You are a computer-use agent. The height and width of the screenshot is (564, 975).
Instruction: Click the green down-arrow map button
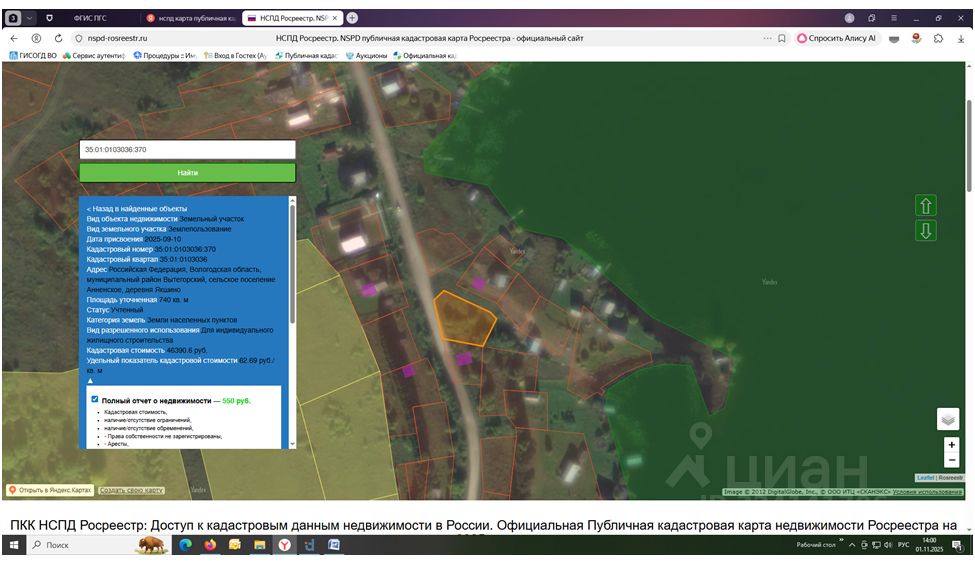click(x=925, y=231)
